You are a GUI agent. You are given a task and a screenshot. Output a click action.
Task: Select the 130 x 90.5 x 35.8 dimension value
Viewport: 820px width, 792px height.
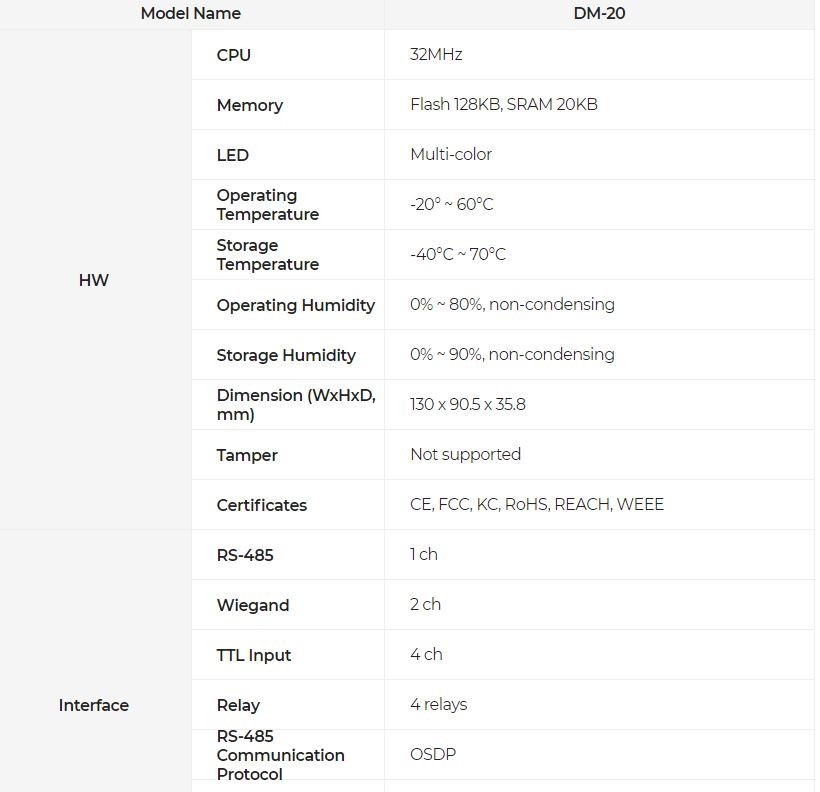(467, 405)
